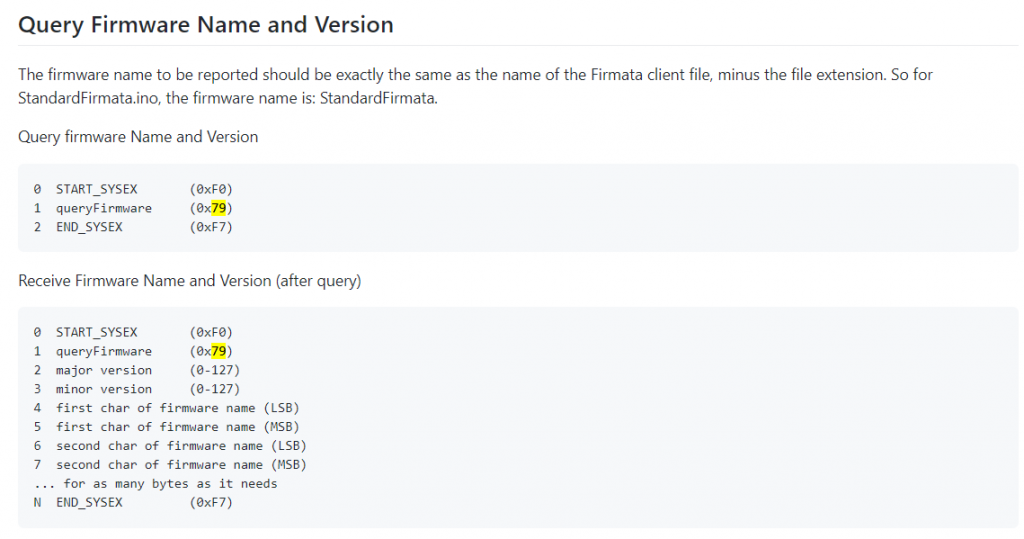
Task: Click the "Query firmware Name and Version" subheading text
Action: (x=138, y=136)
